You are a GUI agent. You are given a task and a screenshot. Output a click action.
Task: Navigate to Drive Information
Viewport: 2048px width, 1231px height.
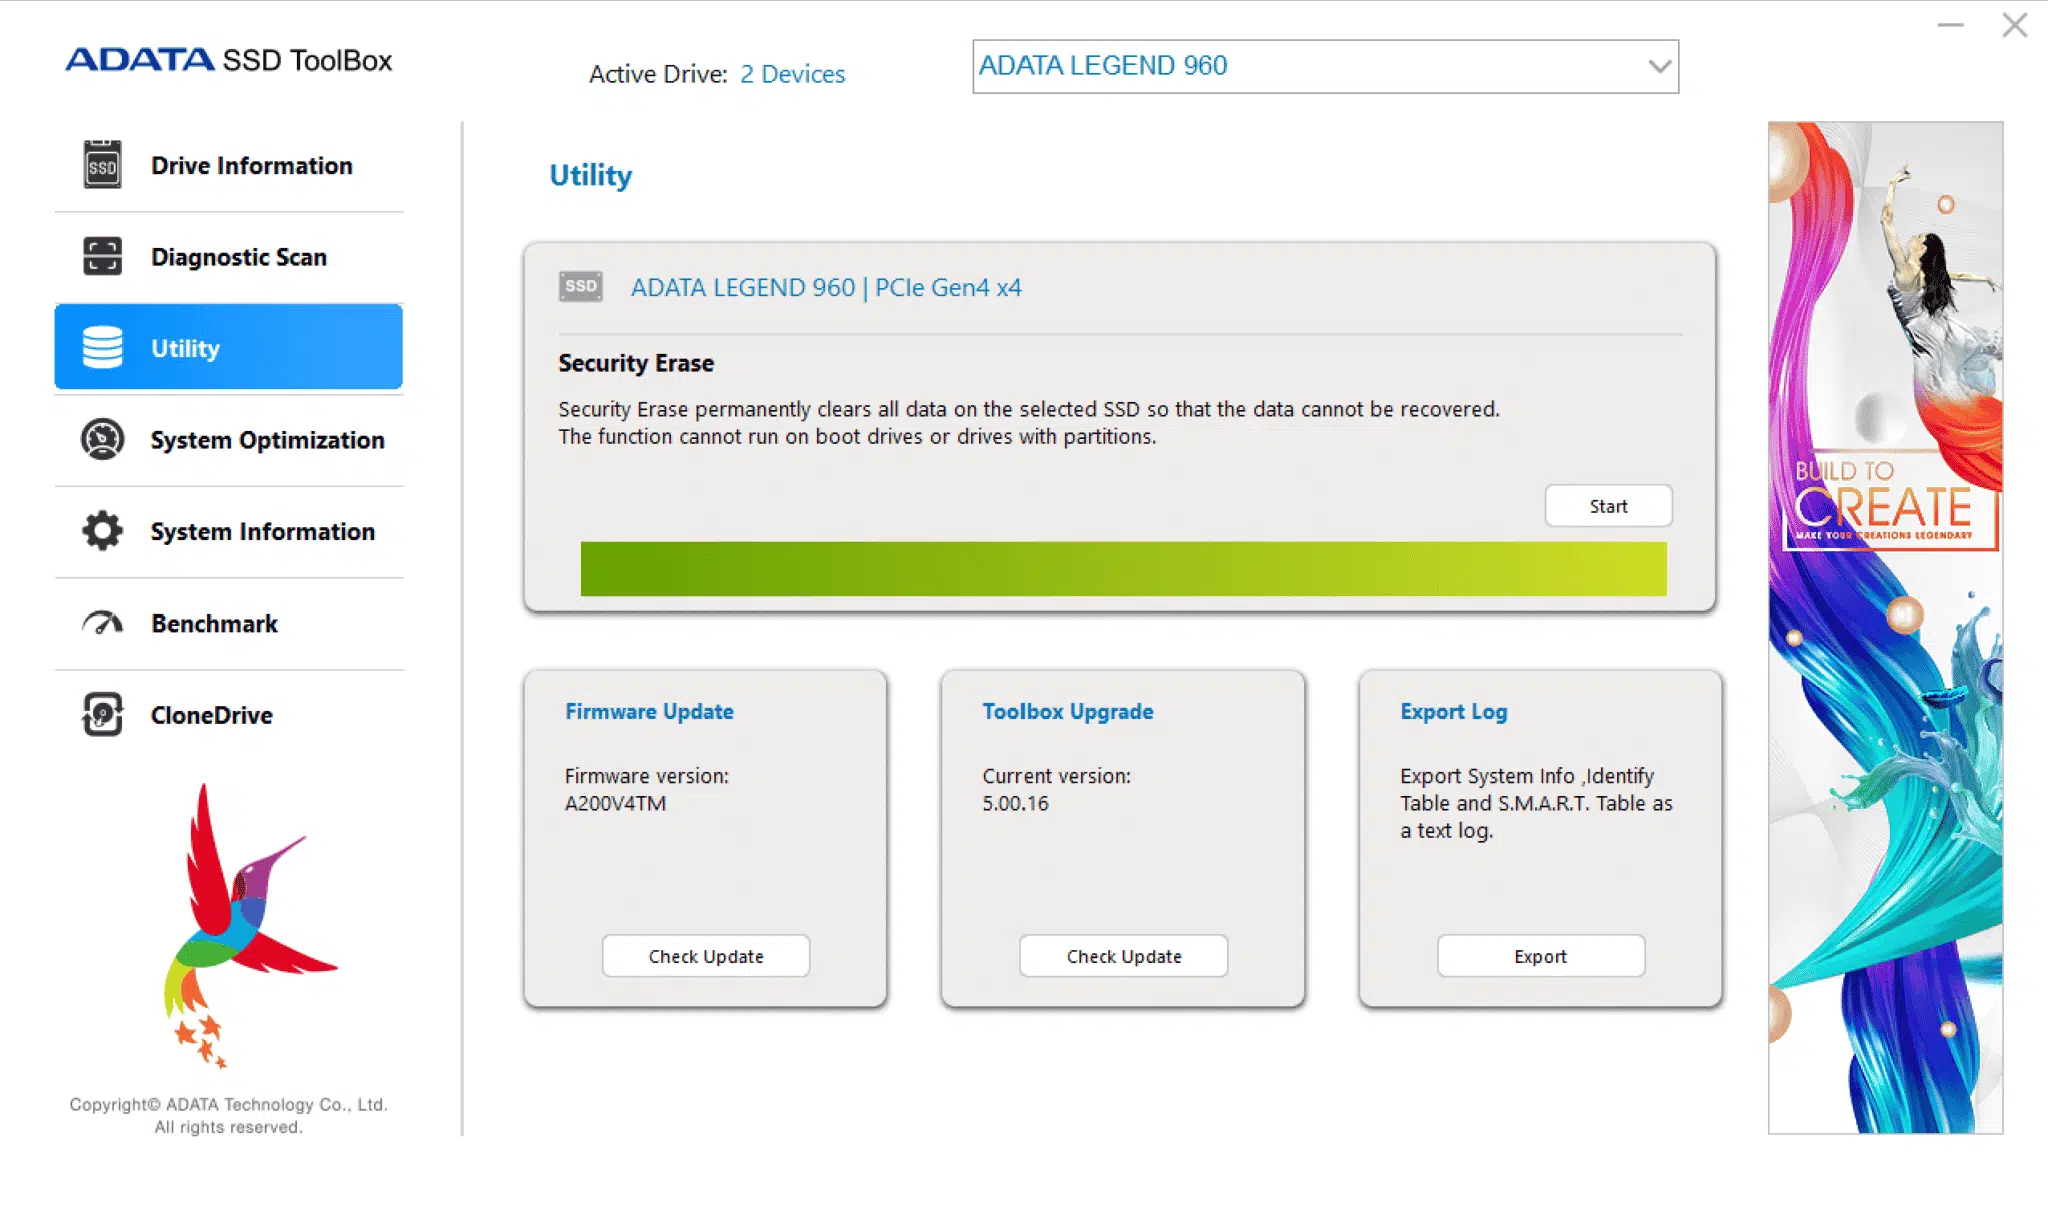click(251, 165)
